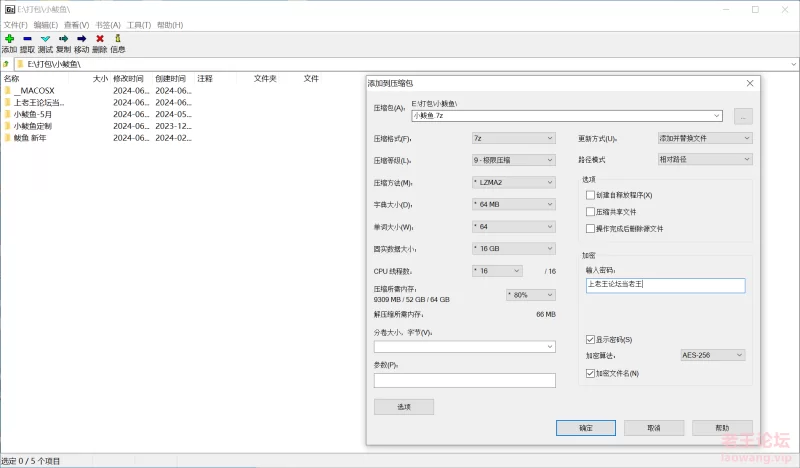Viewport: 800px width, 468px height.
Task: Click the Options (选项) button
Action: [403, 407]
